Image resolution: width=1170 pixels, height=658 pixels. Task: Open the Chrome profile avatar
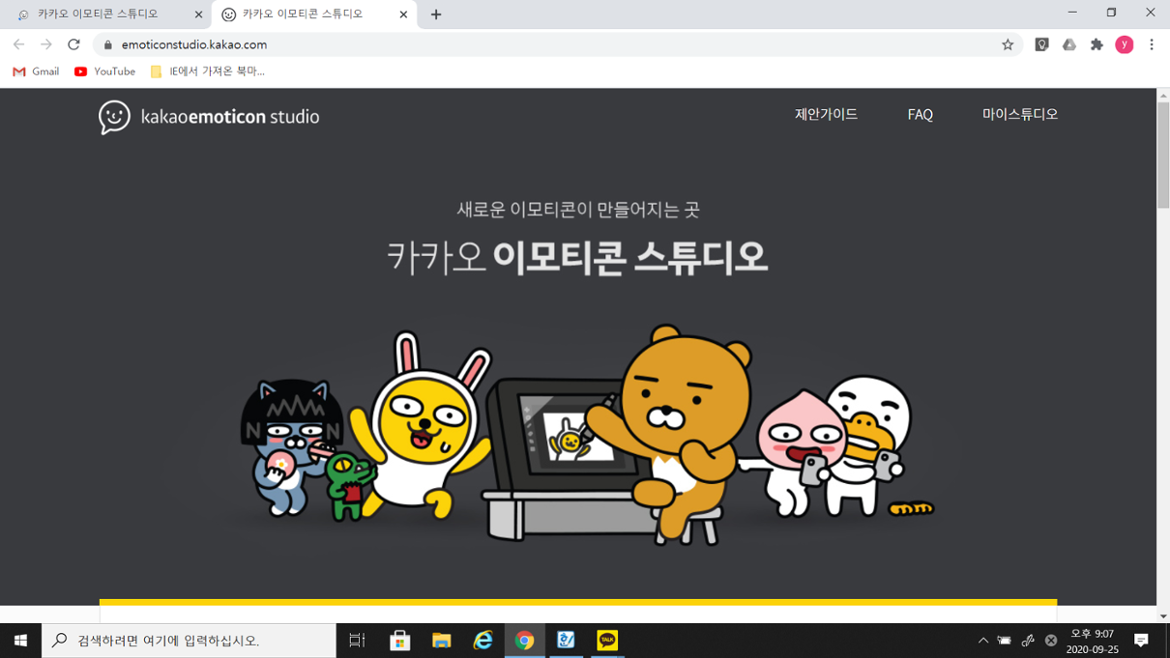1124,45
